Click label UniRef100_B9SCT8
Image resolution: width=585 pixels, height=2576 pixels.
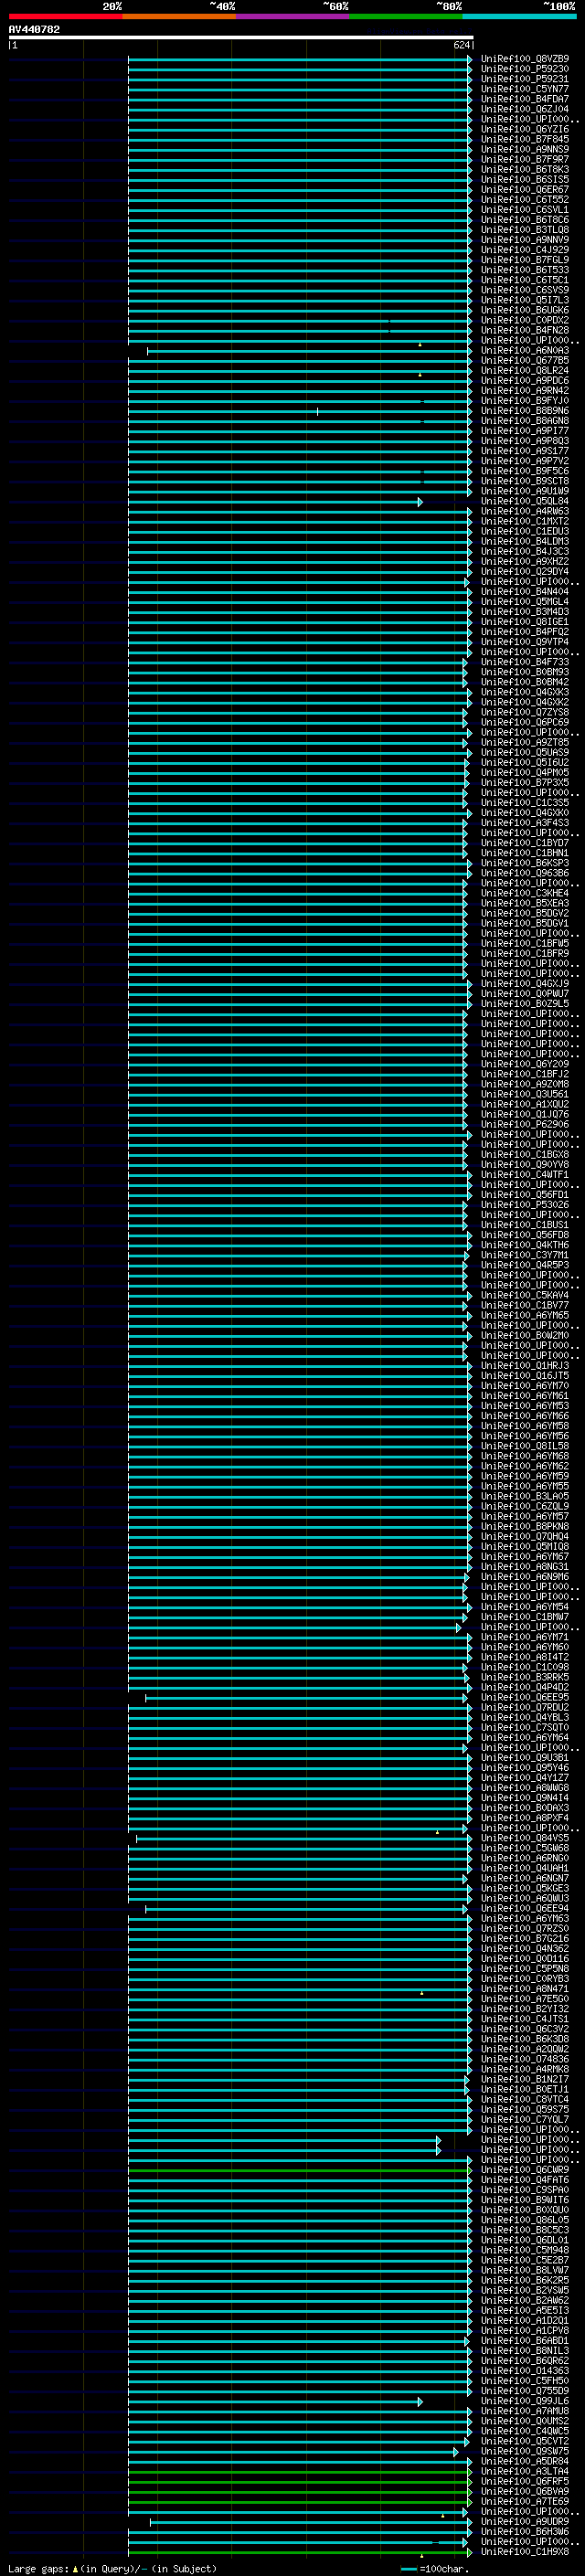pos(525,481)
